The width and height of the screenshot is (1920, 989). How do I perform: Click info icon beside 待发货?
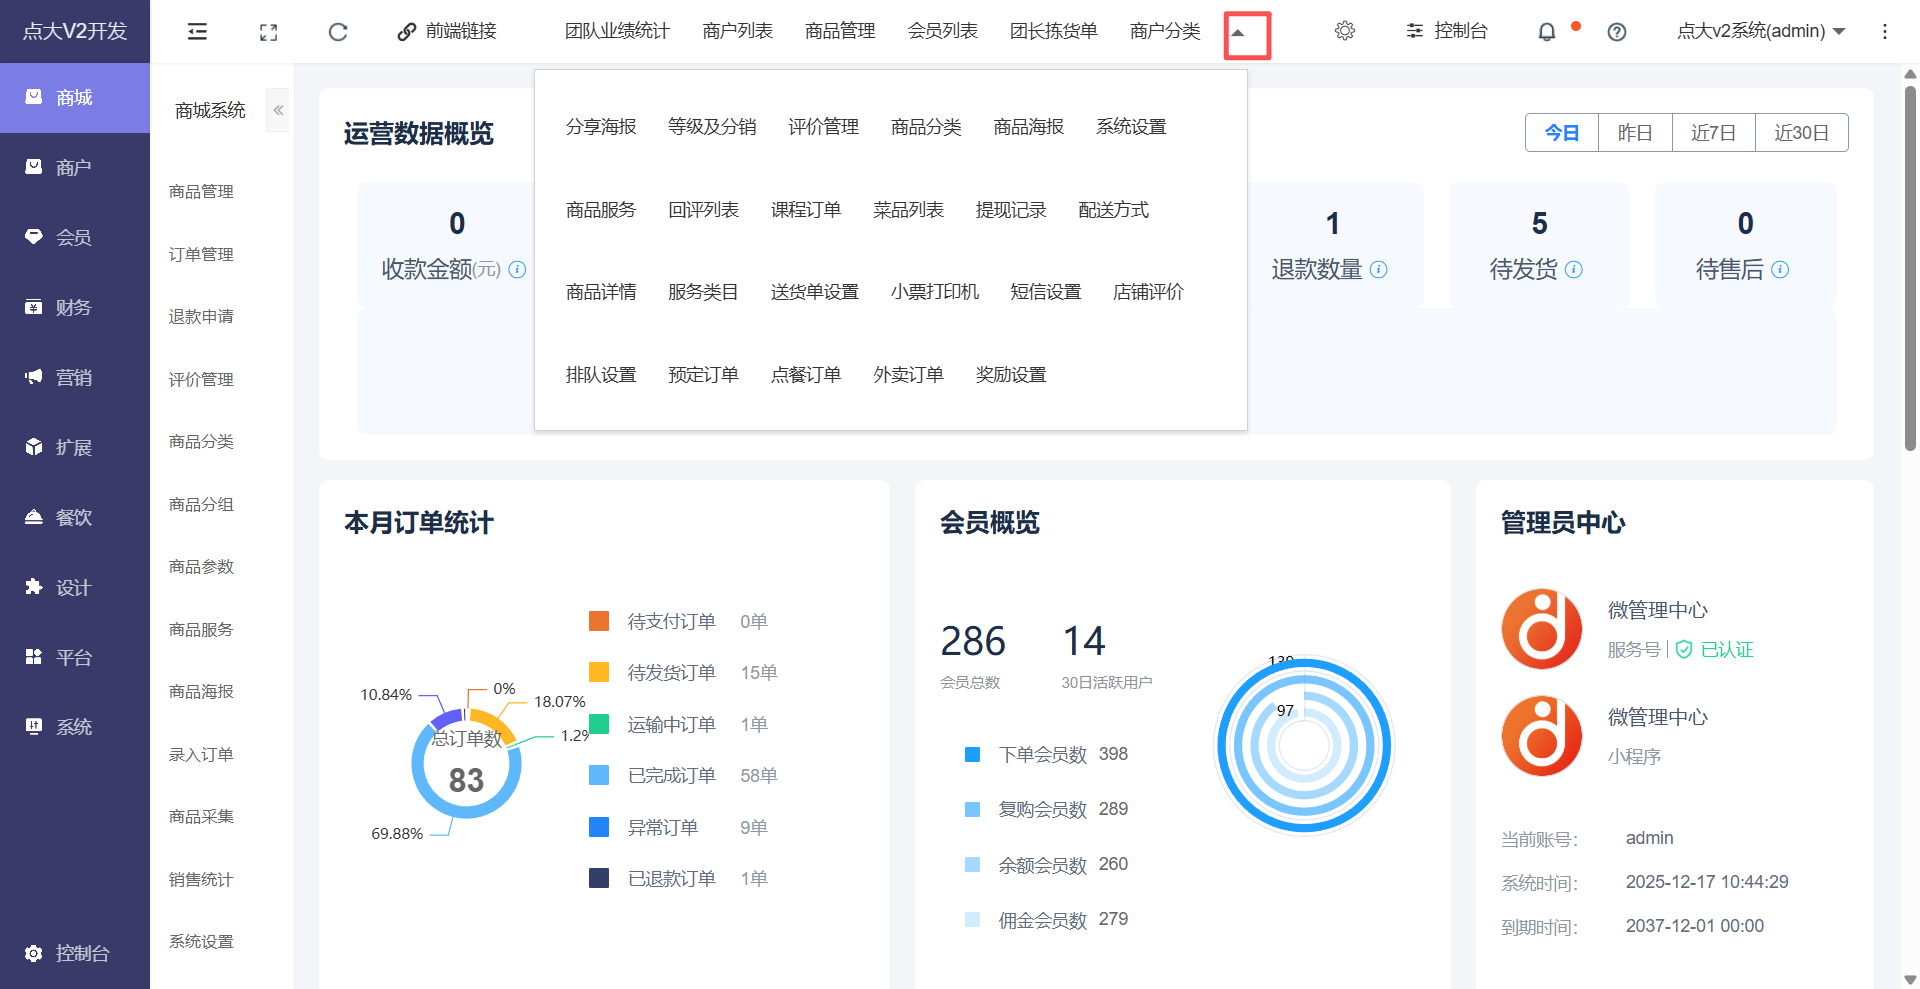(1573, 269)
